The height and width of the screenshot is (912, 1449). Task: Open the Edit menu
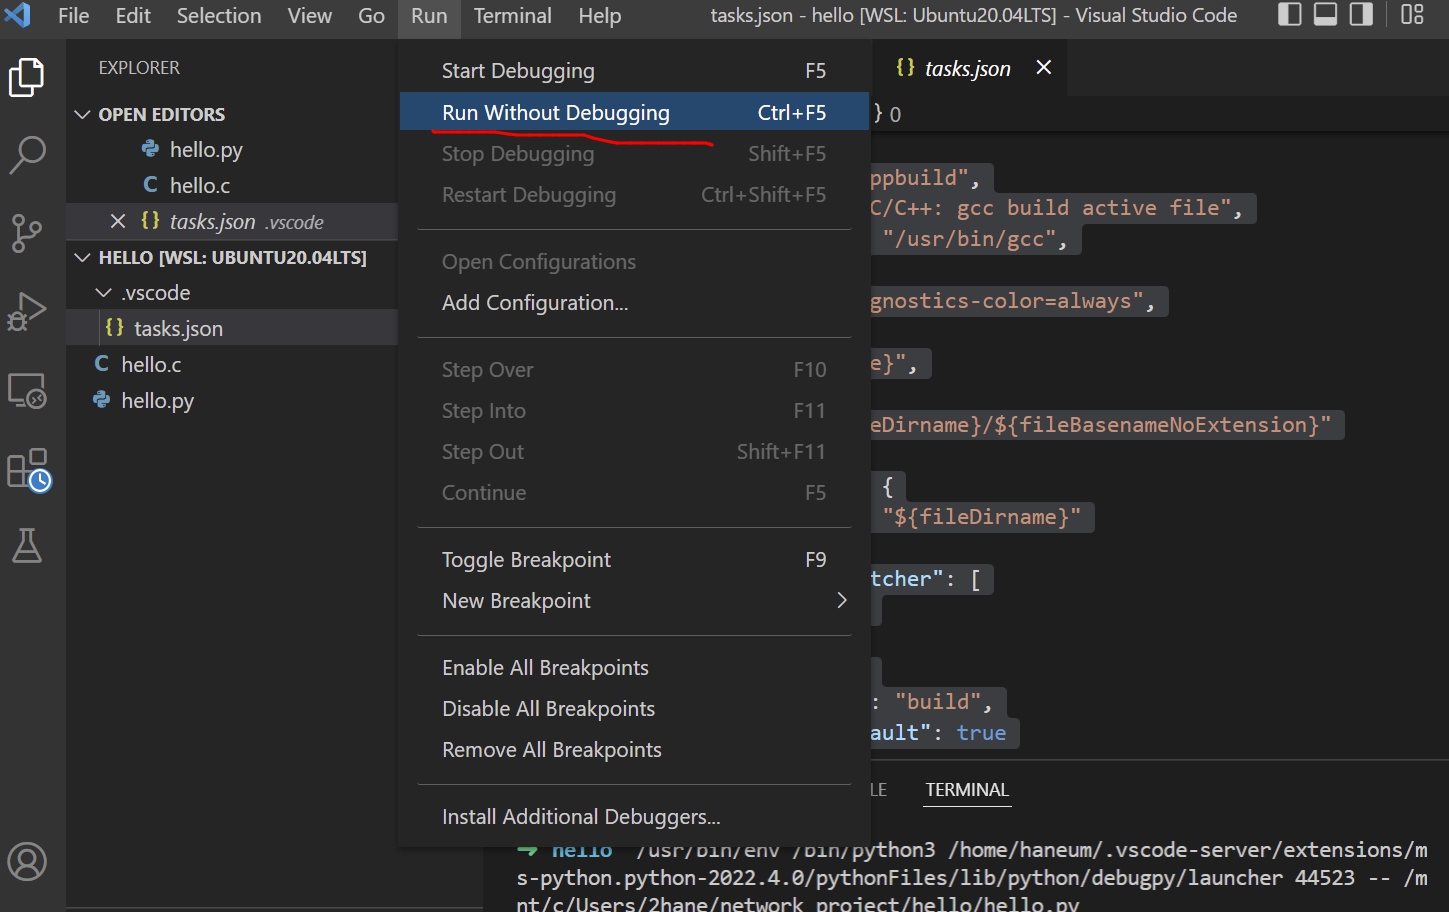[132, 16]
